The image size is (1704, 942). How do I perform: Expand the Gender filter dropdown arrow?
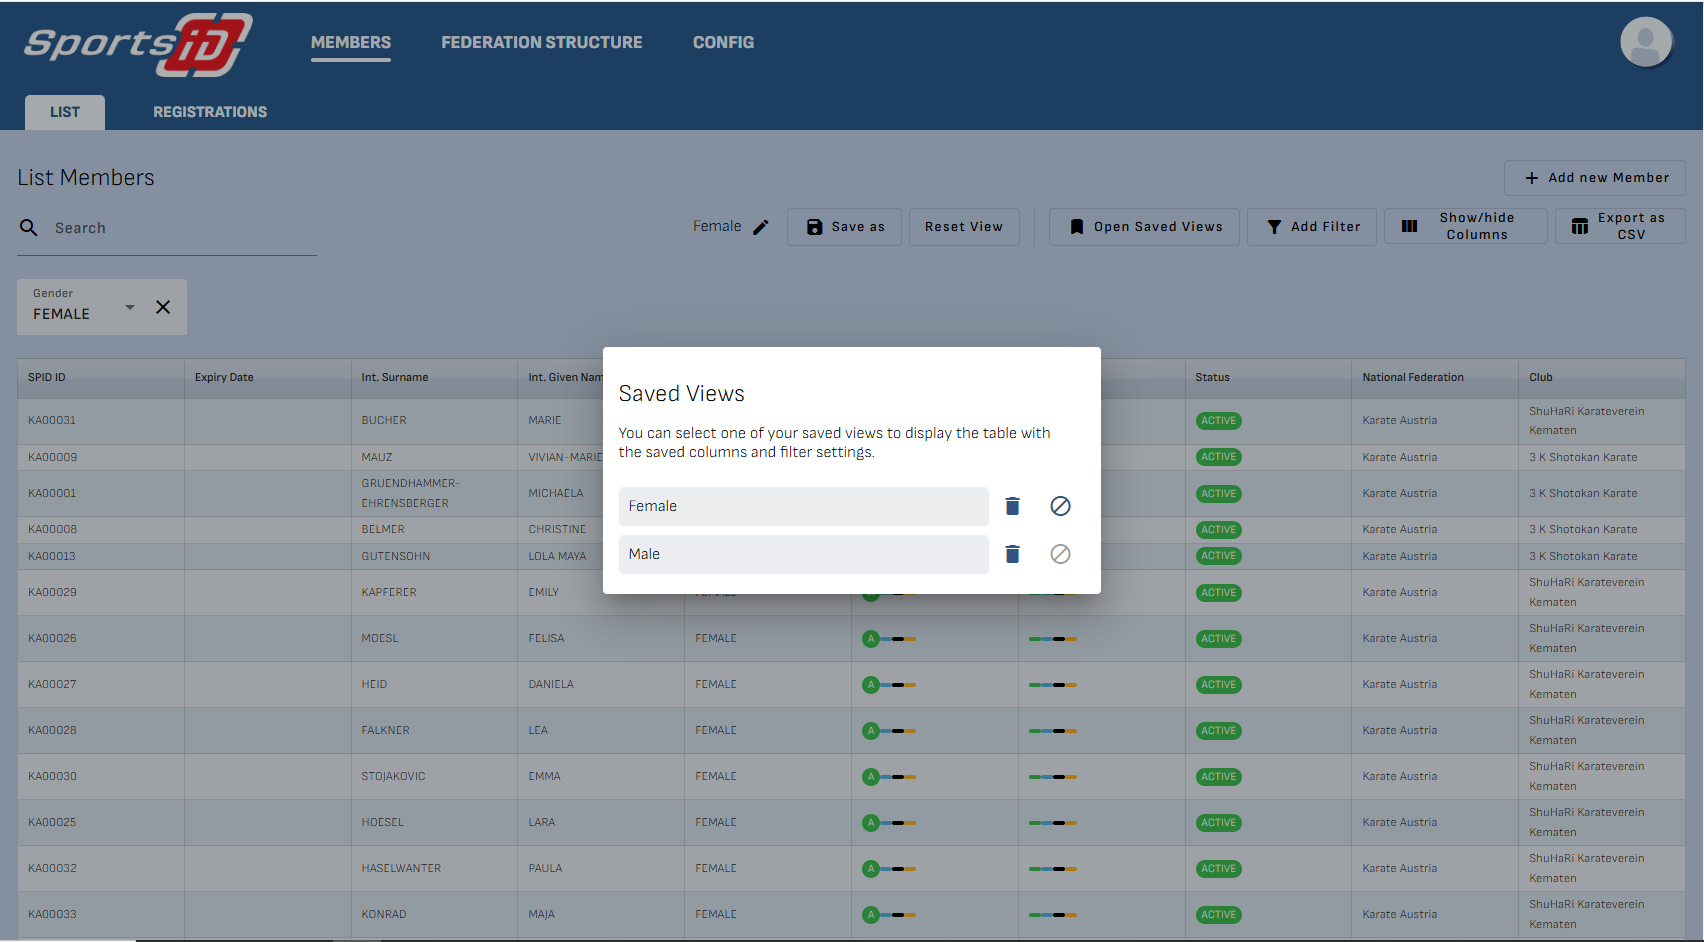(x=130, y=307)
